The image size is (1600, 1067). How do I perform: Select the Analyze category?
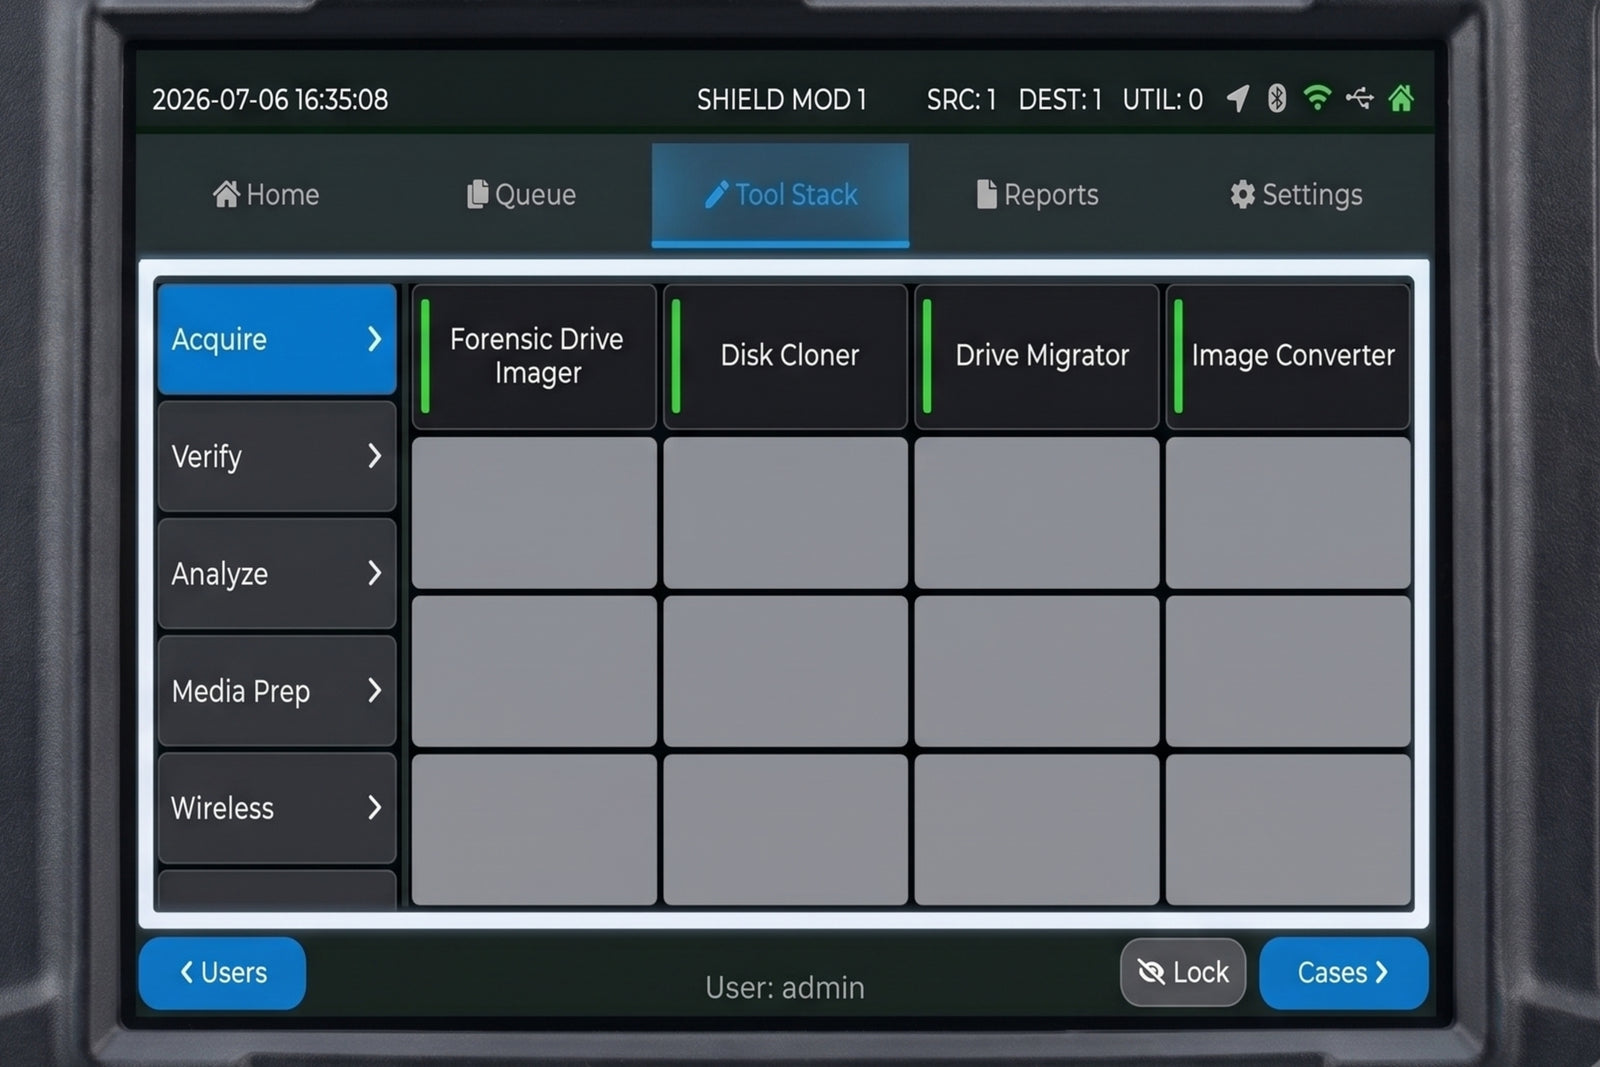click(x=277, y=573)
